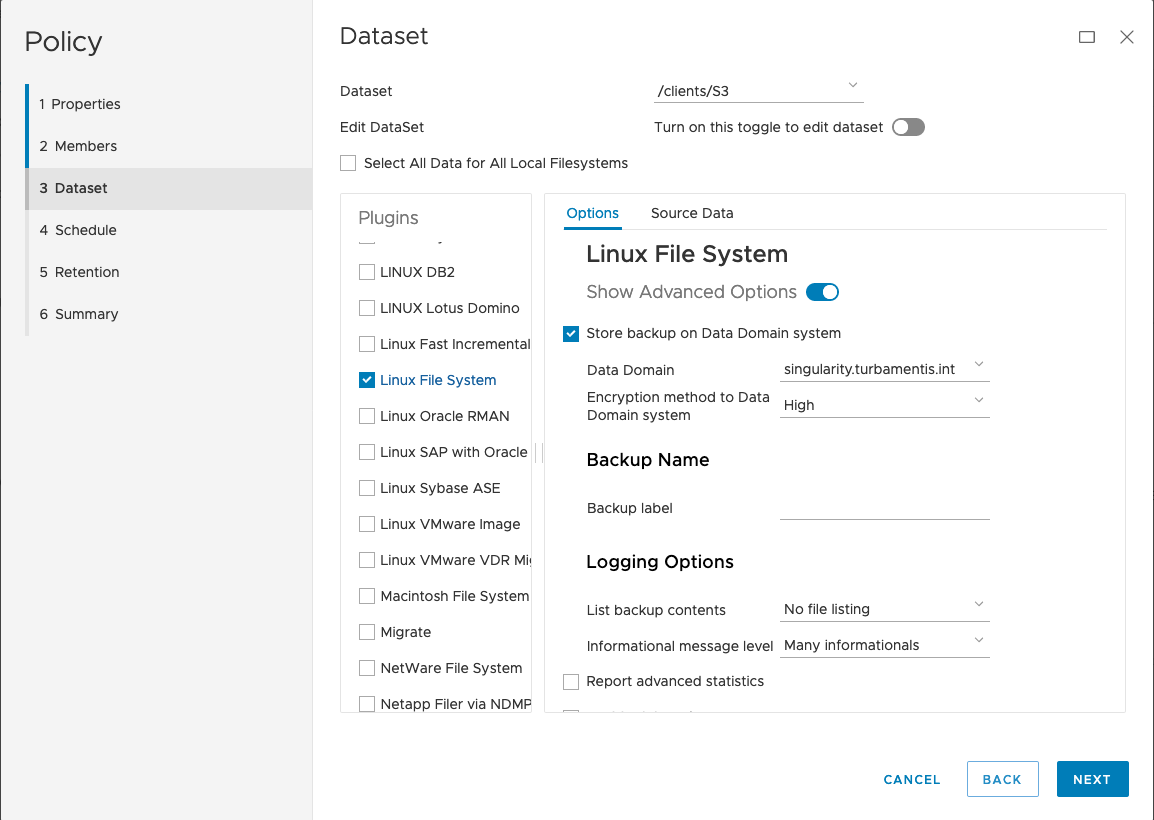Viewport: 1154px width, 820px height.
Task: Uncheck the Linux File System plugin
Action: [x=366, y=380]
